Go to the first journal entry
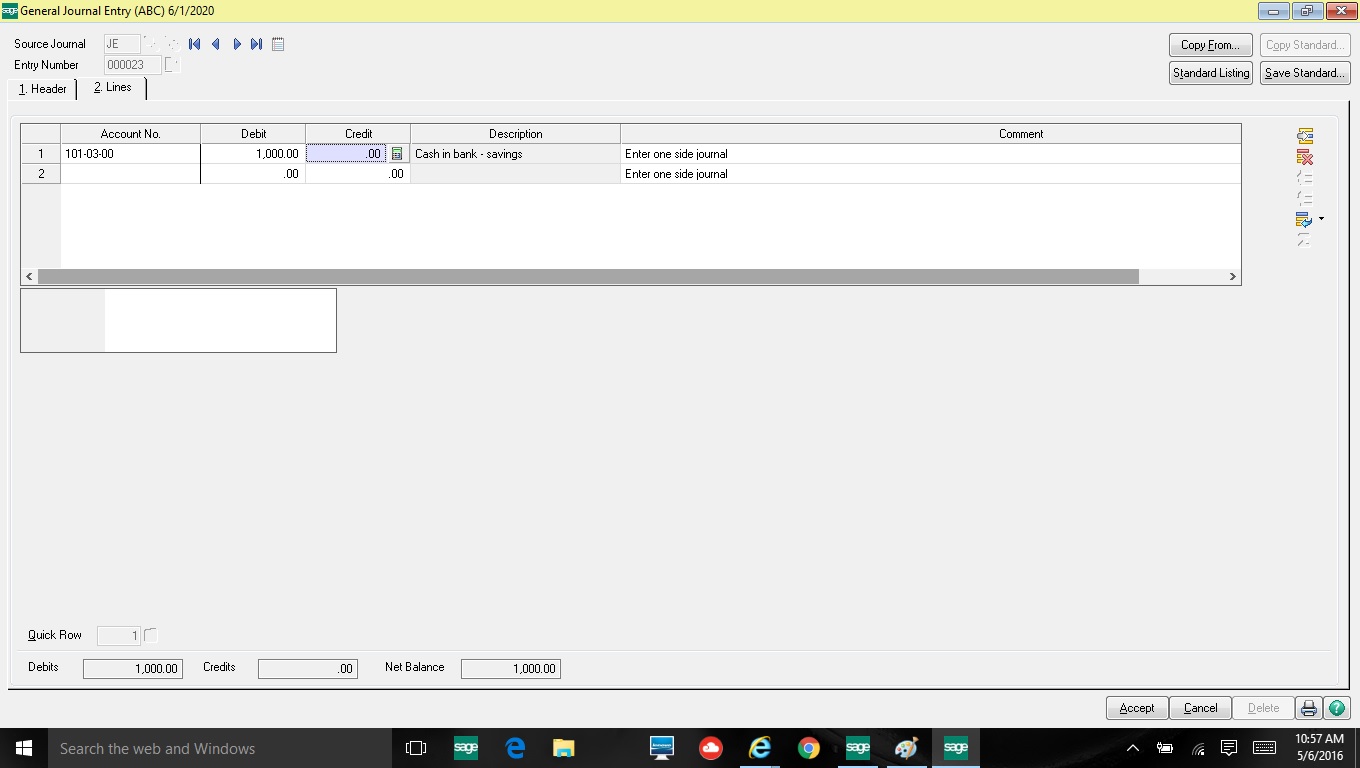Viewport: 1360px width, 768px height. click(194, 44)
